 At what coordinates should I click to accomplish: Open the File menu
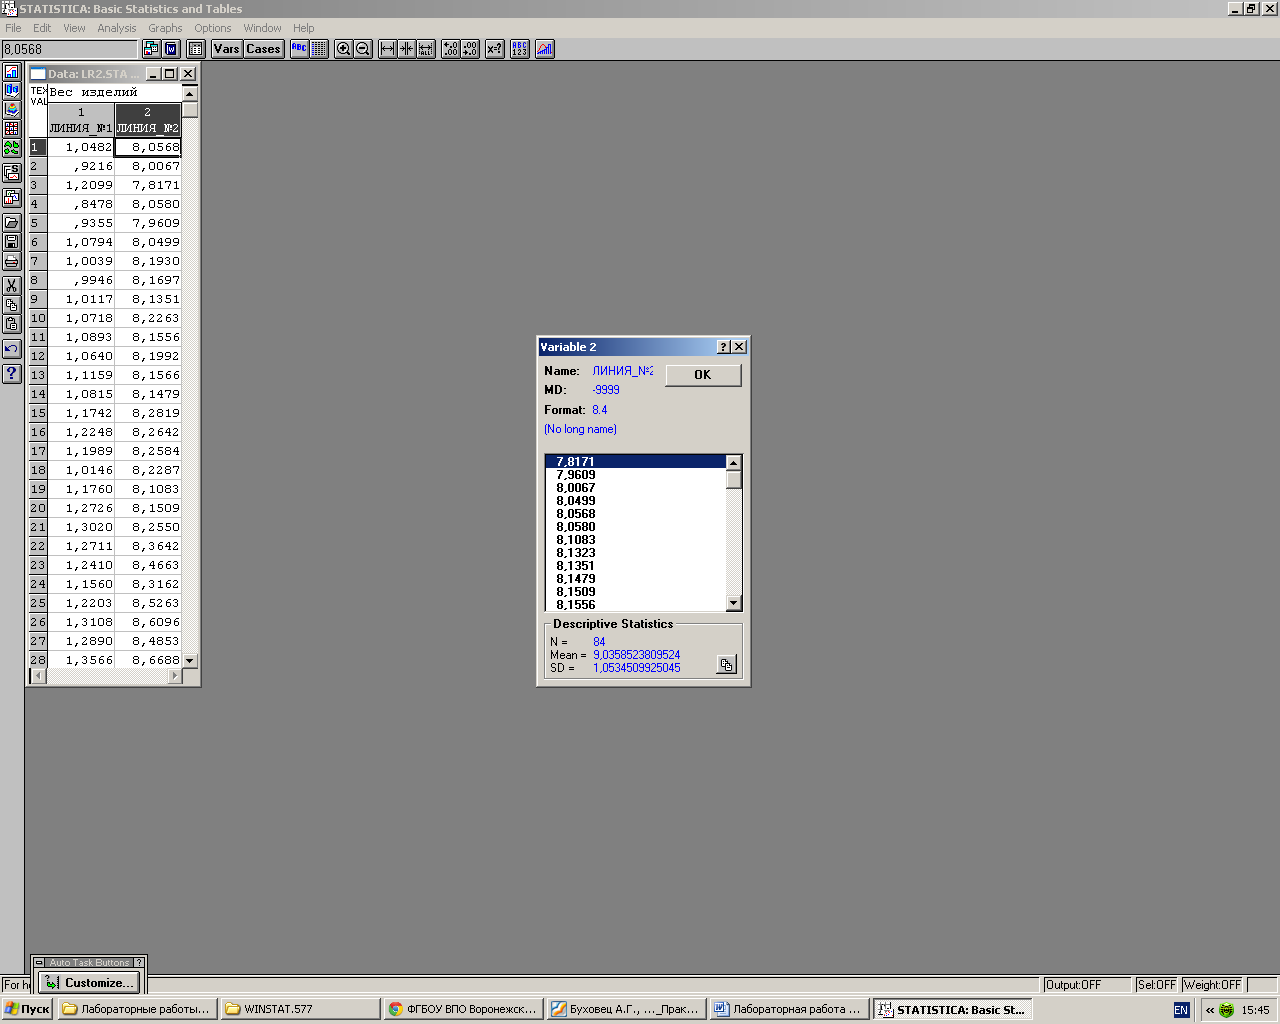tap(13, 28)
